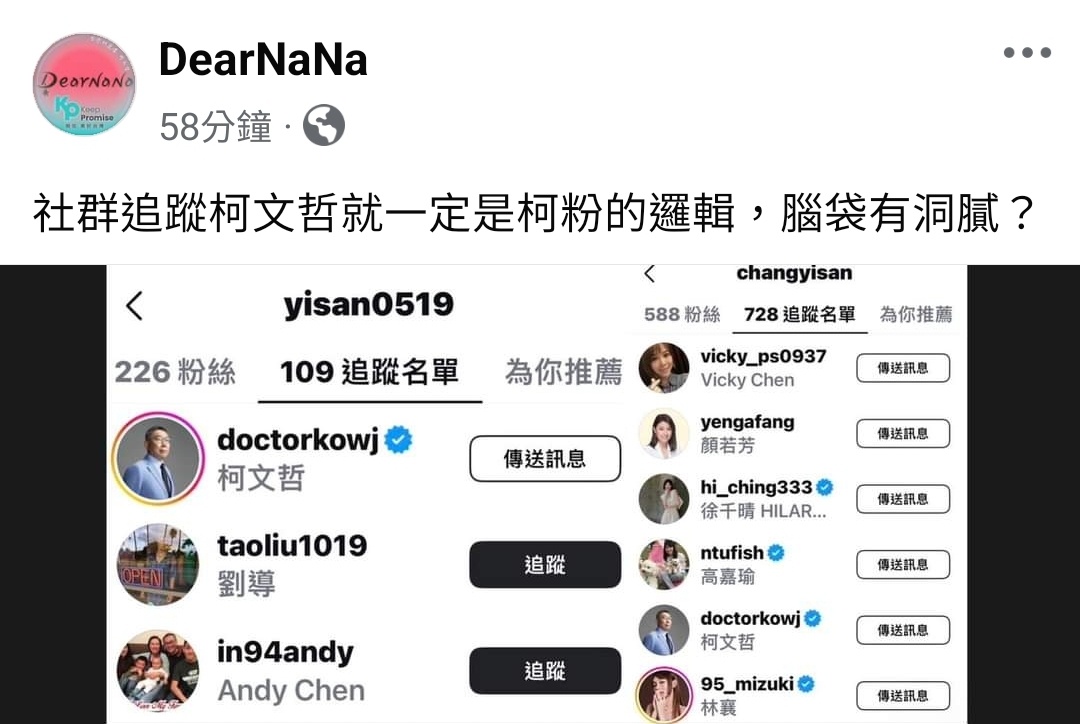1080x724 pixels.
Task: Click doctorkowj's blue verified badge in yisan0519 list
Action: [399, 439]
